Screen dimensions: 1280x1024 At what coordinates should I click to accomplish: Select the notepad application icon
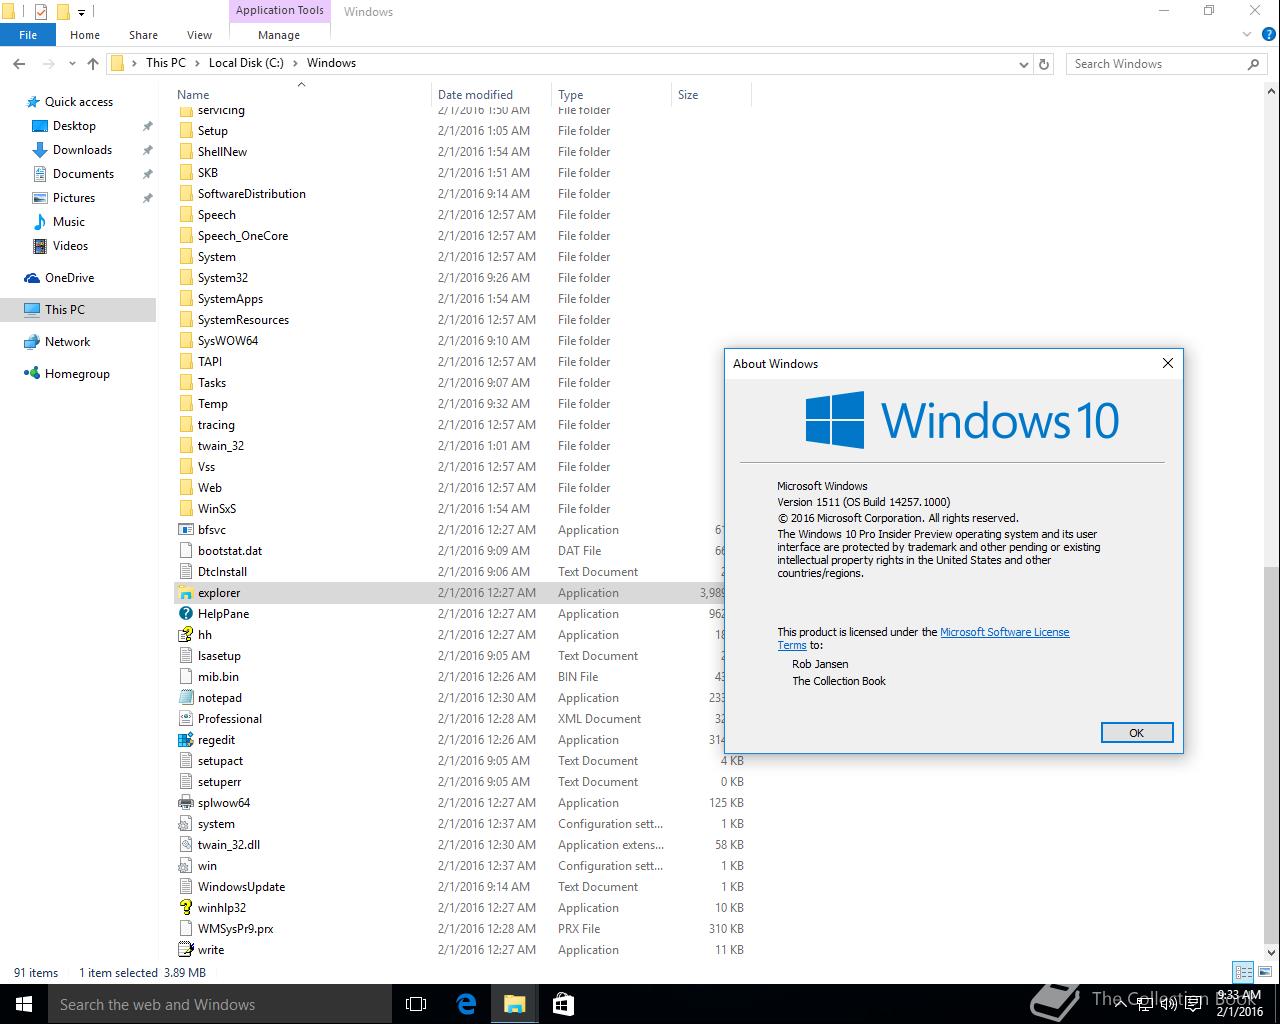click(x=185, y=698)
